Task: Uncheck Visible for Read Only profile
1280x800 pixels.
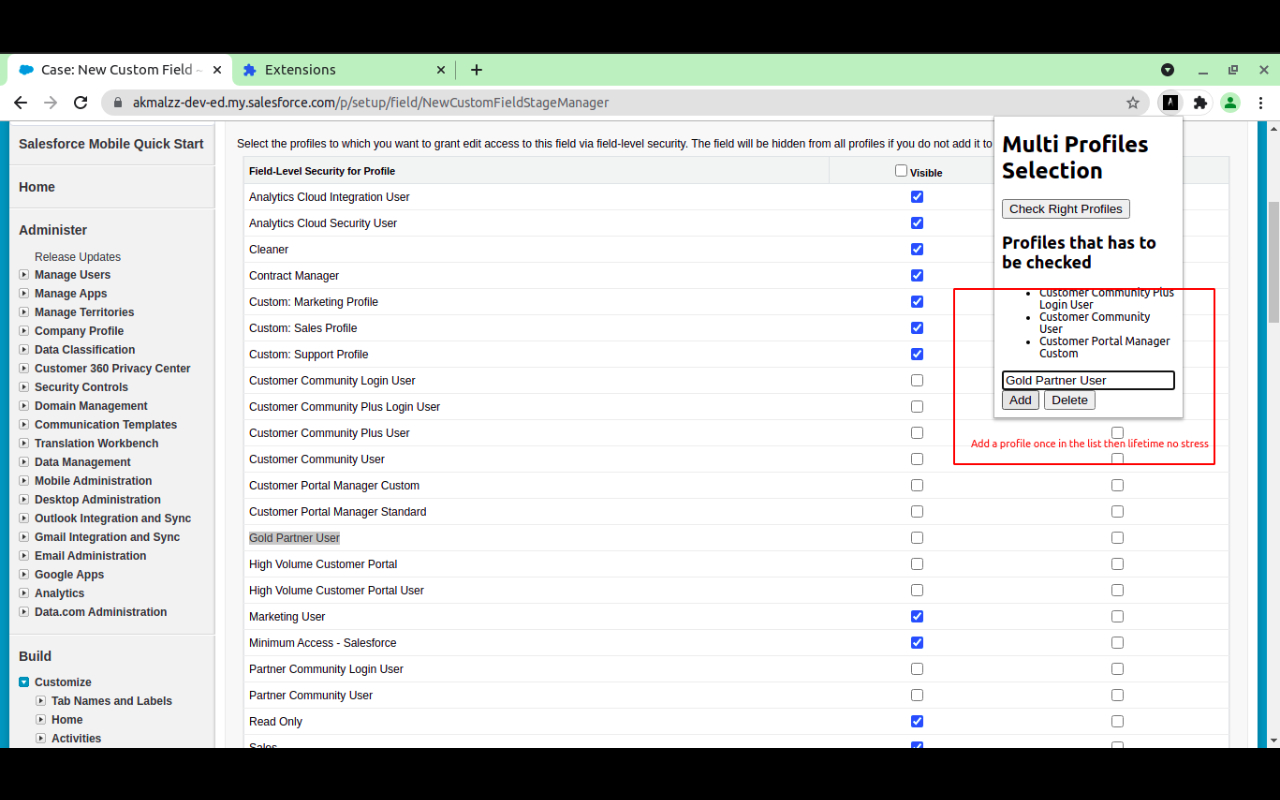Action: click(917, 721)
